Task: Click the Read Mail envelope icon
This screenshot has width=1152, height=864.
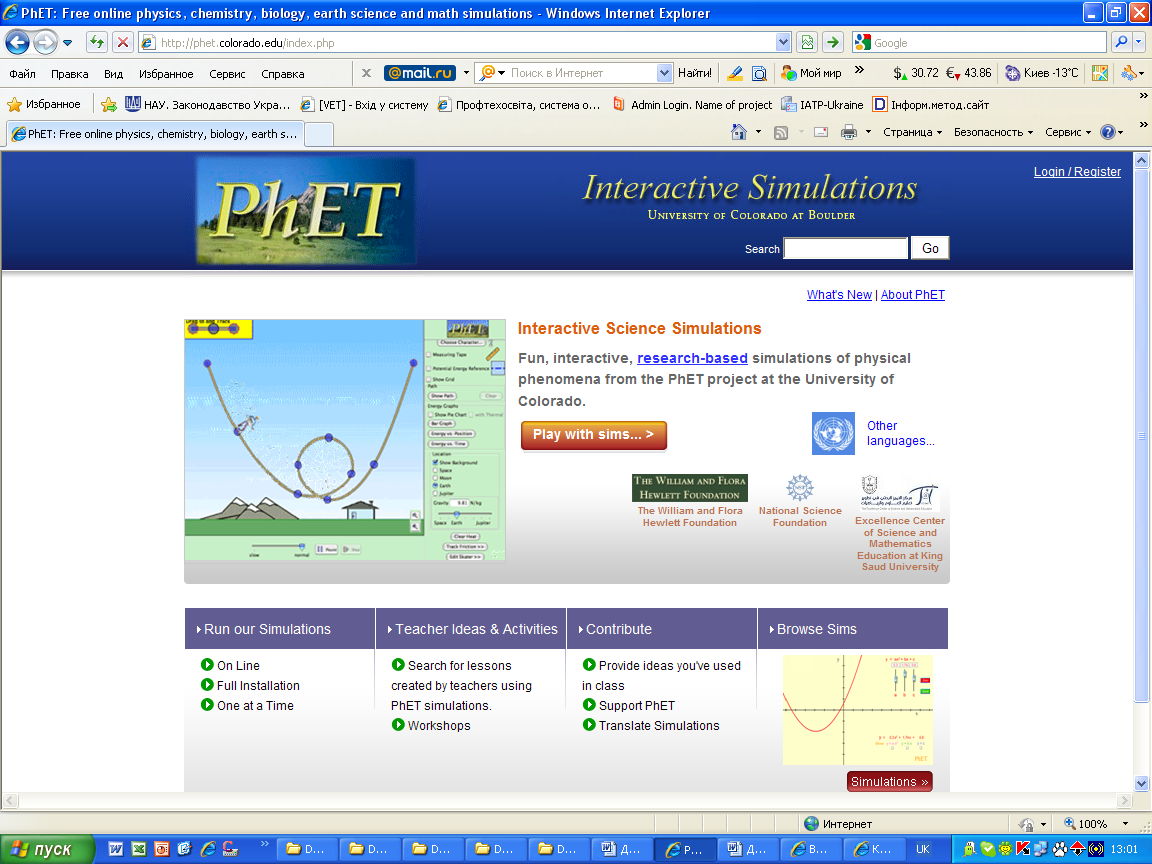Action: tap(821, 132)
